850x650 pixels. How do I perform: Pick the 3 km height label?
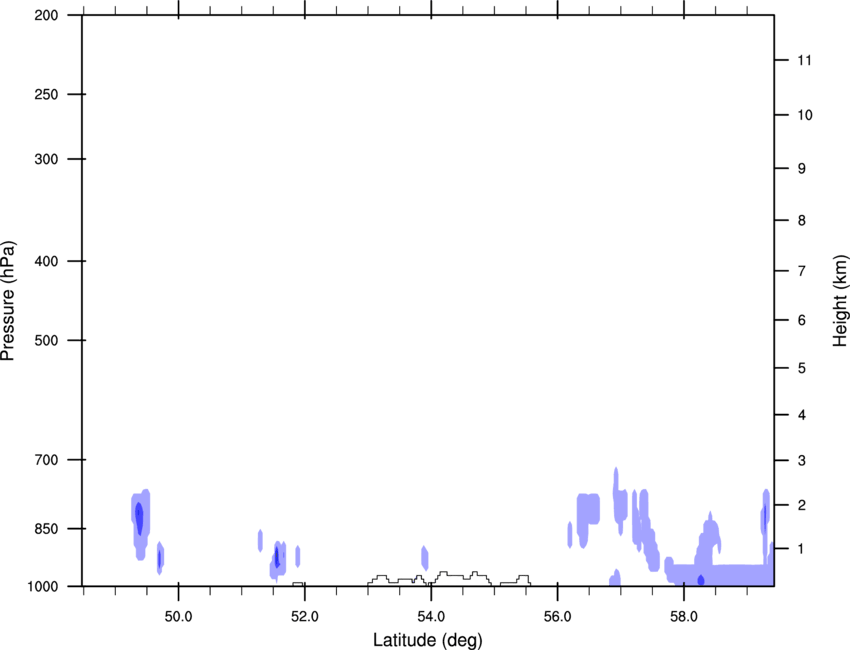pyautogui.click(x=802, y=461)
